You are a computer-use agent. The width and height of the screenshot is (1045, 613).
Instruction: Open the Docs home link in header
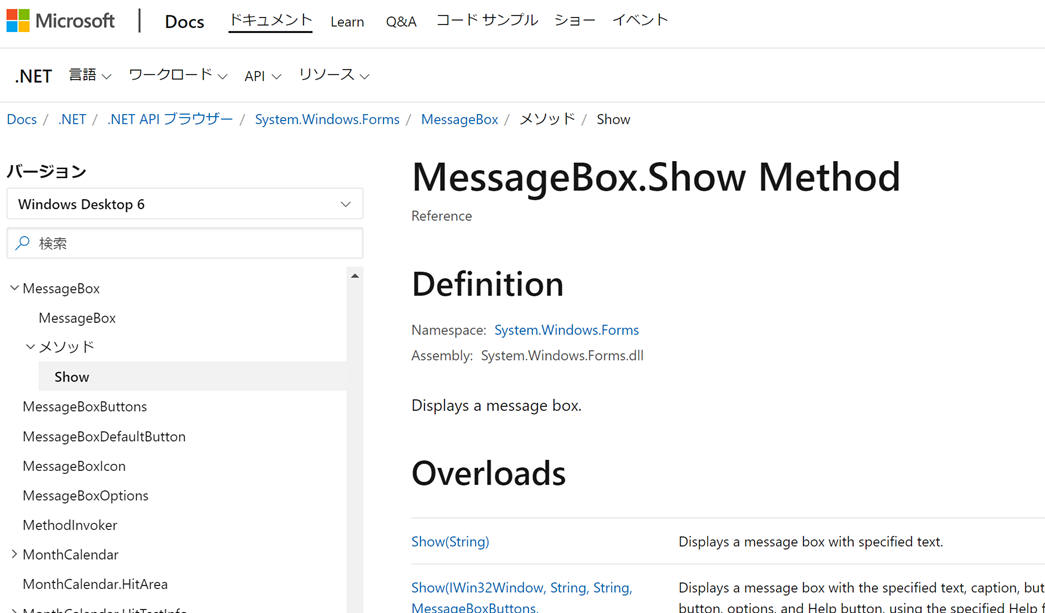click(184, 21)
